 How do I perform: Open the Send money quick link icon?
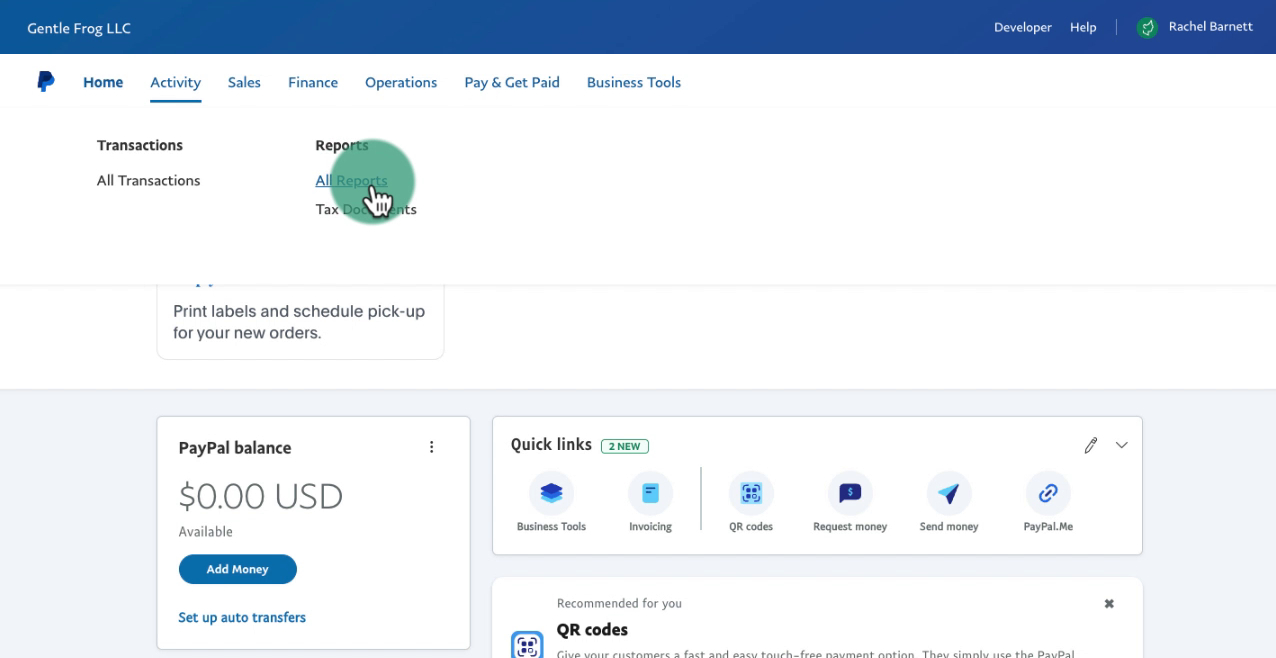(x=949, y=493)
